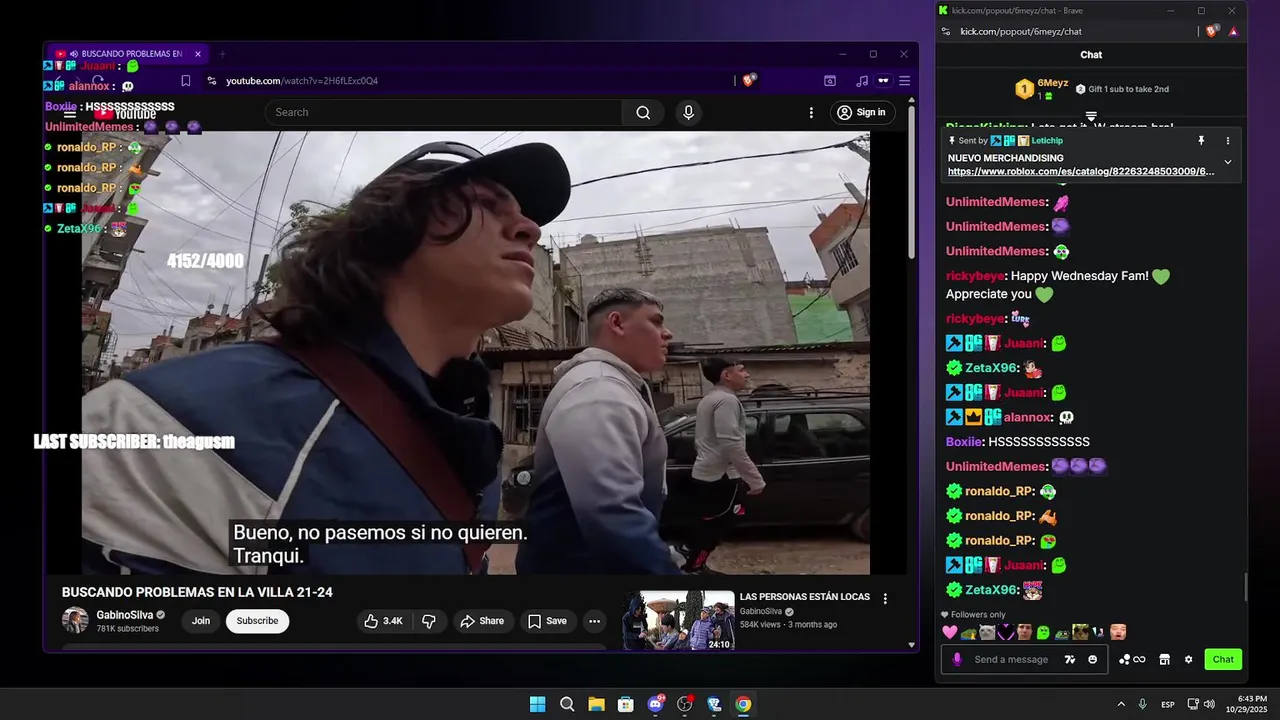Viewport: 1280px width, 720px height.
Task: Open the roblox.com merchandising link in chat
Action: coord(1081,172)
